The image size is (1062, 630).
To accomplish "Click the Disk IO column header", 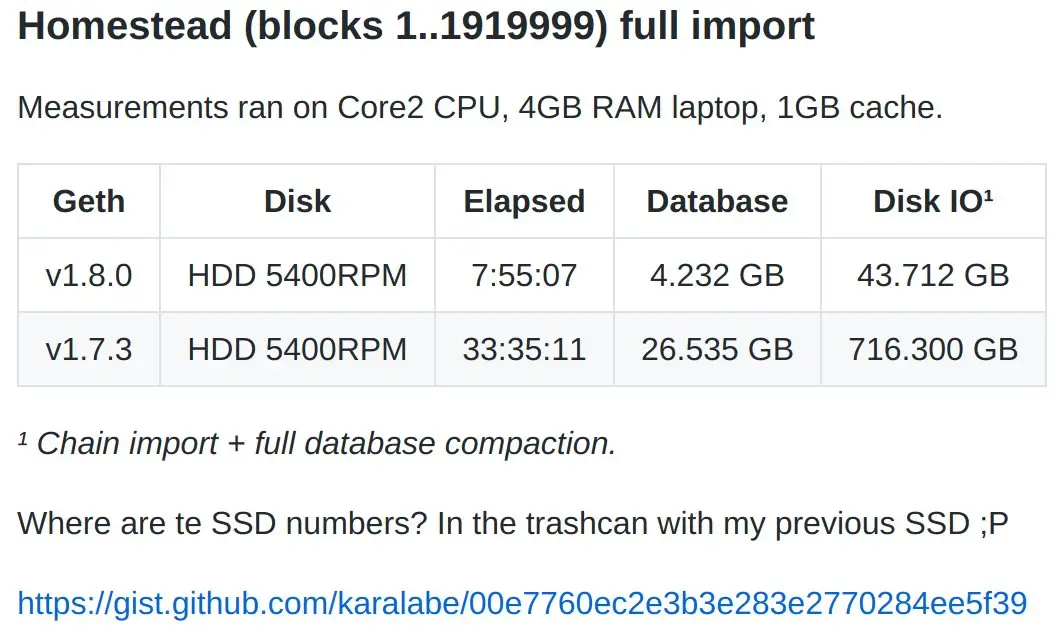I will tap(932, 201).
